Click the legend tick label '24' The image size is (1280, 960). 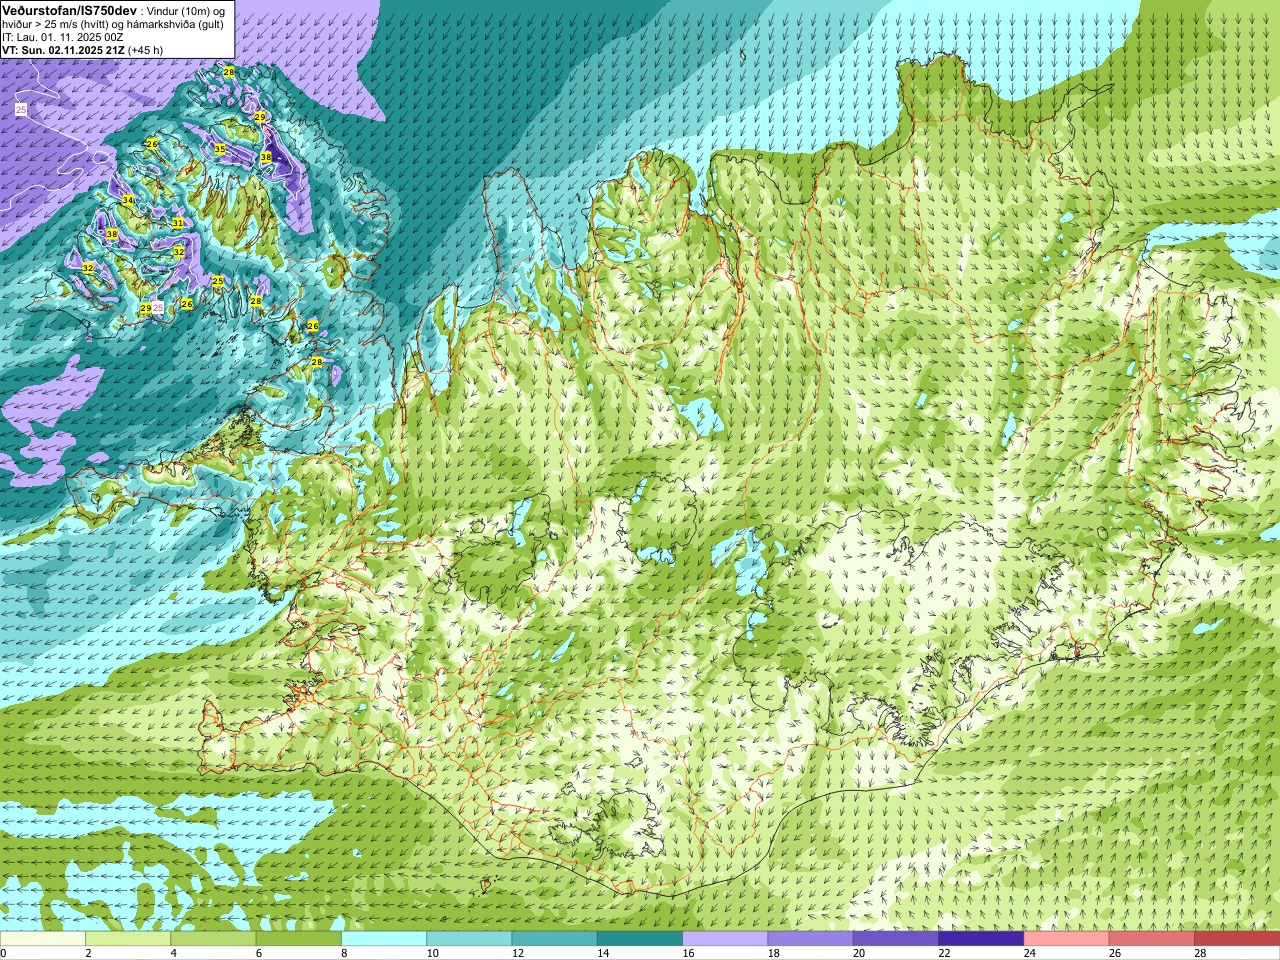[1030, 953]
